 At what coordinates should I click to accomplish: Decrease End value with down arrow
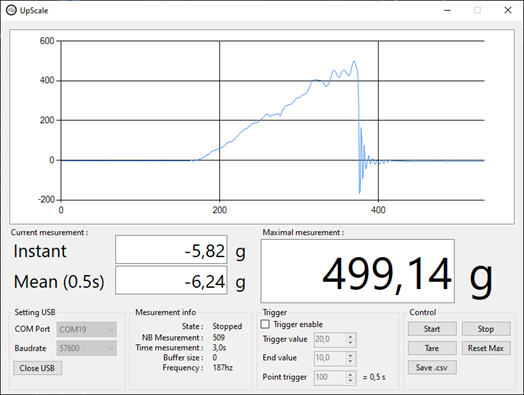(x=350, y=362)
